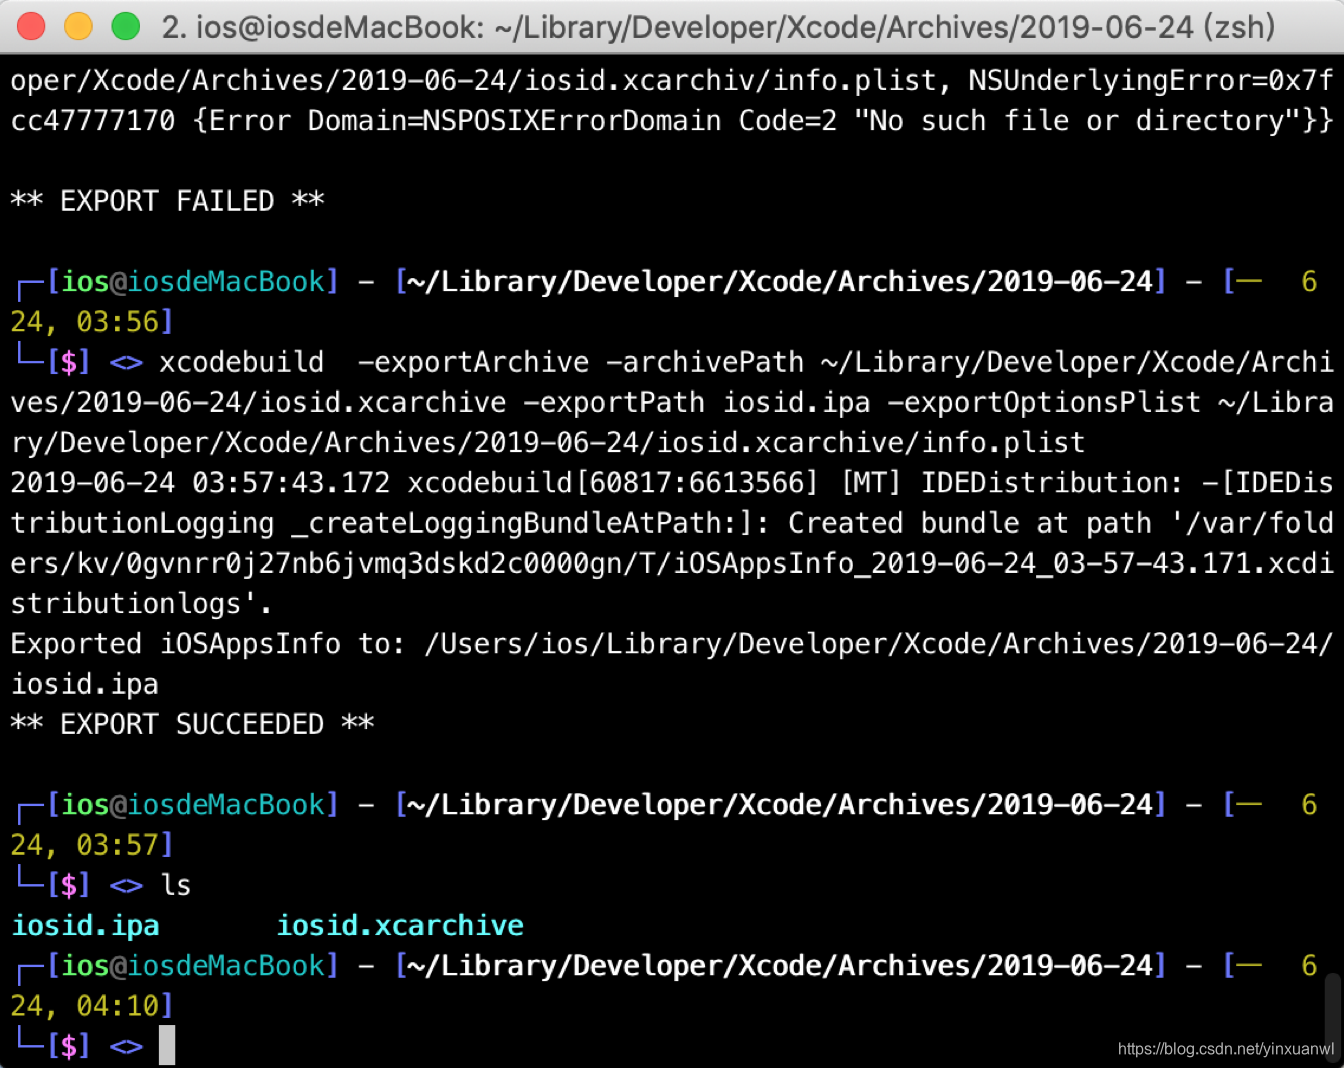
Task: Click the timestamp '04:10]' in the prompt
Action: (x=125, y=1006)
